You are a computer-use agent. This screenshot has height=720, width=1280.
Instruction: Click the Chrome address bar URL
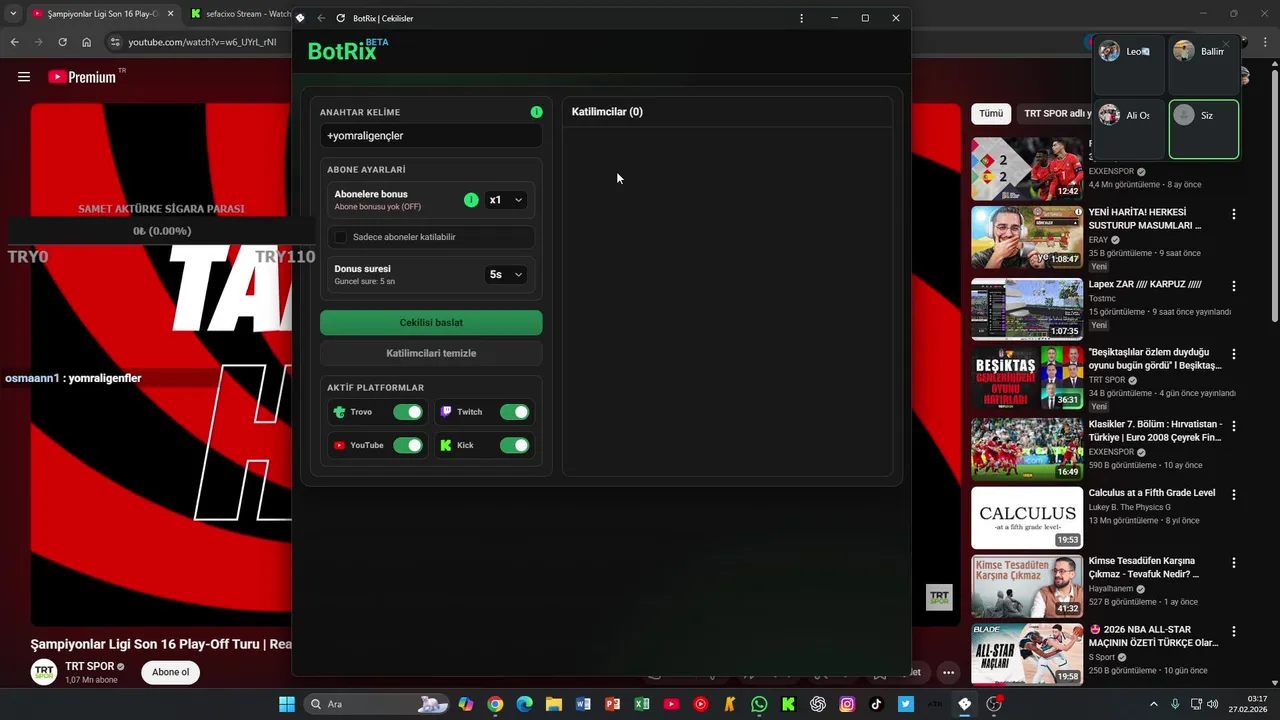click(202, 42)
